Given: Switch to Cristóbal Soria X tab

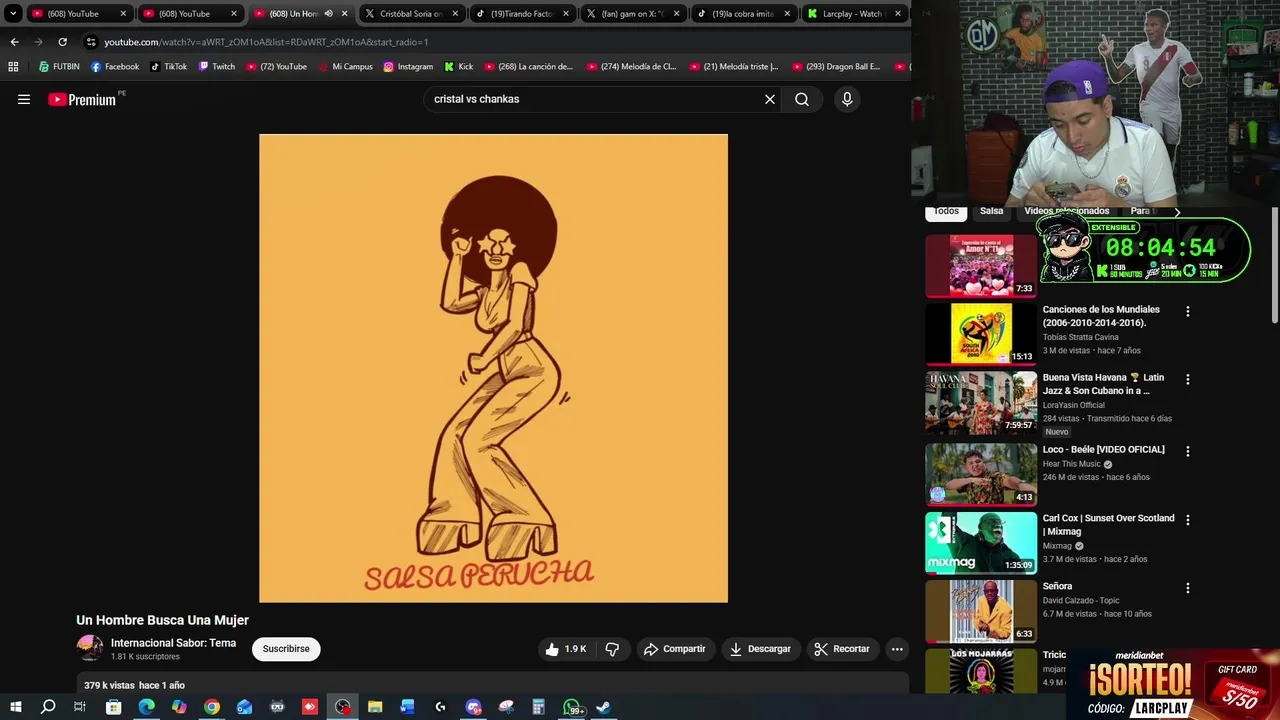Looking at the screenshot, I should point(412,14).
